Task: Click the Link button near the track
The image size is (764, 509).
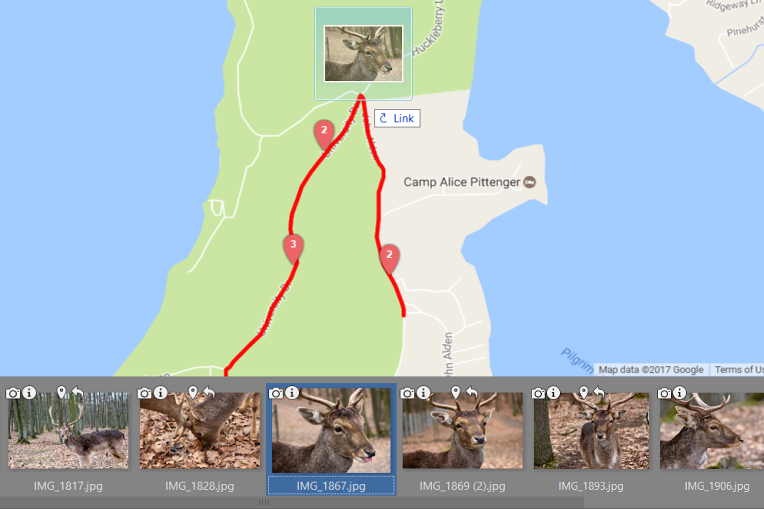Action: point(397,118)
